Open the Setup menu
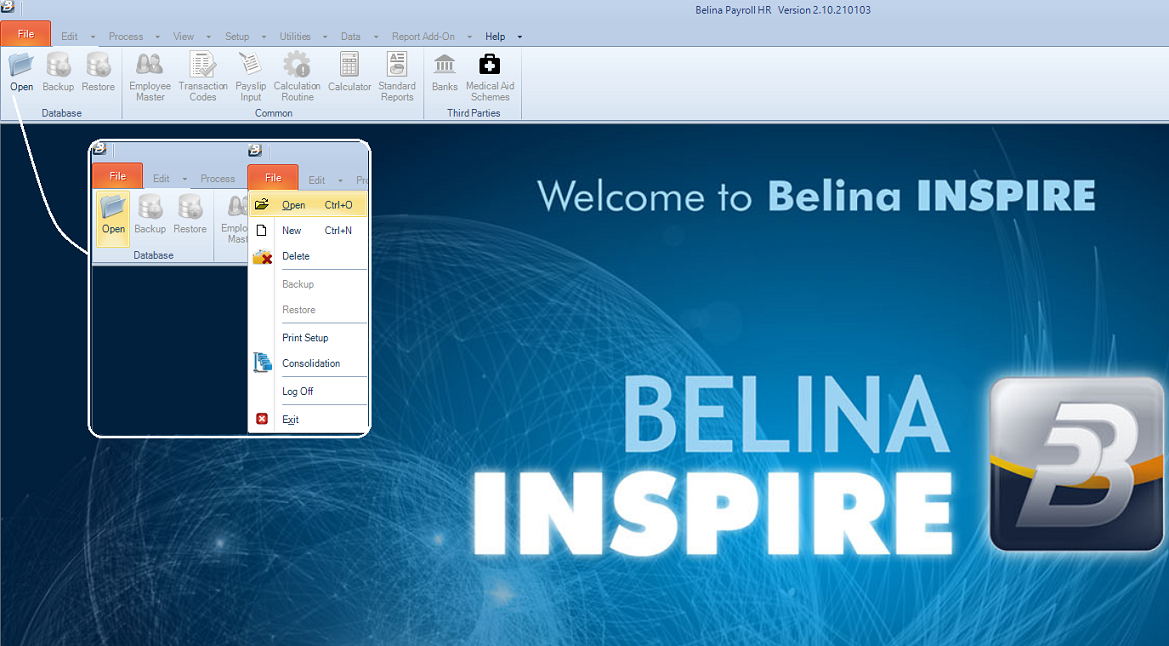The height and width of the screenshot is (646, 1169). tap(237, 37)
